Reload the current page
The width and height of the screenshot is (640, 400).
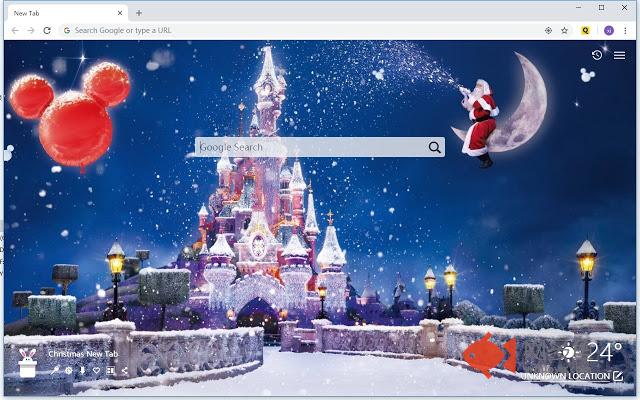(47, 31)
